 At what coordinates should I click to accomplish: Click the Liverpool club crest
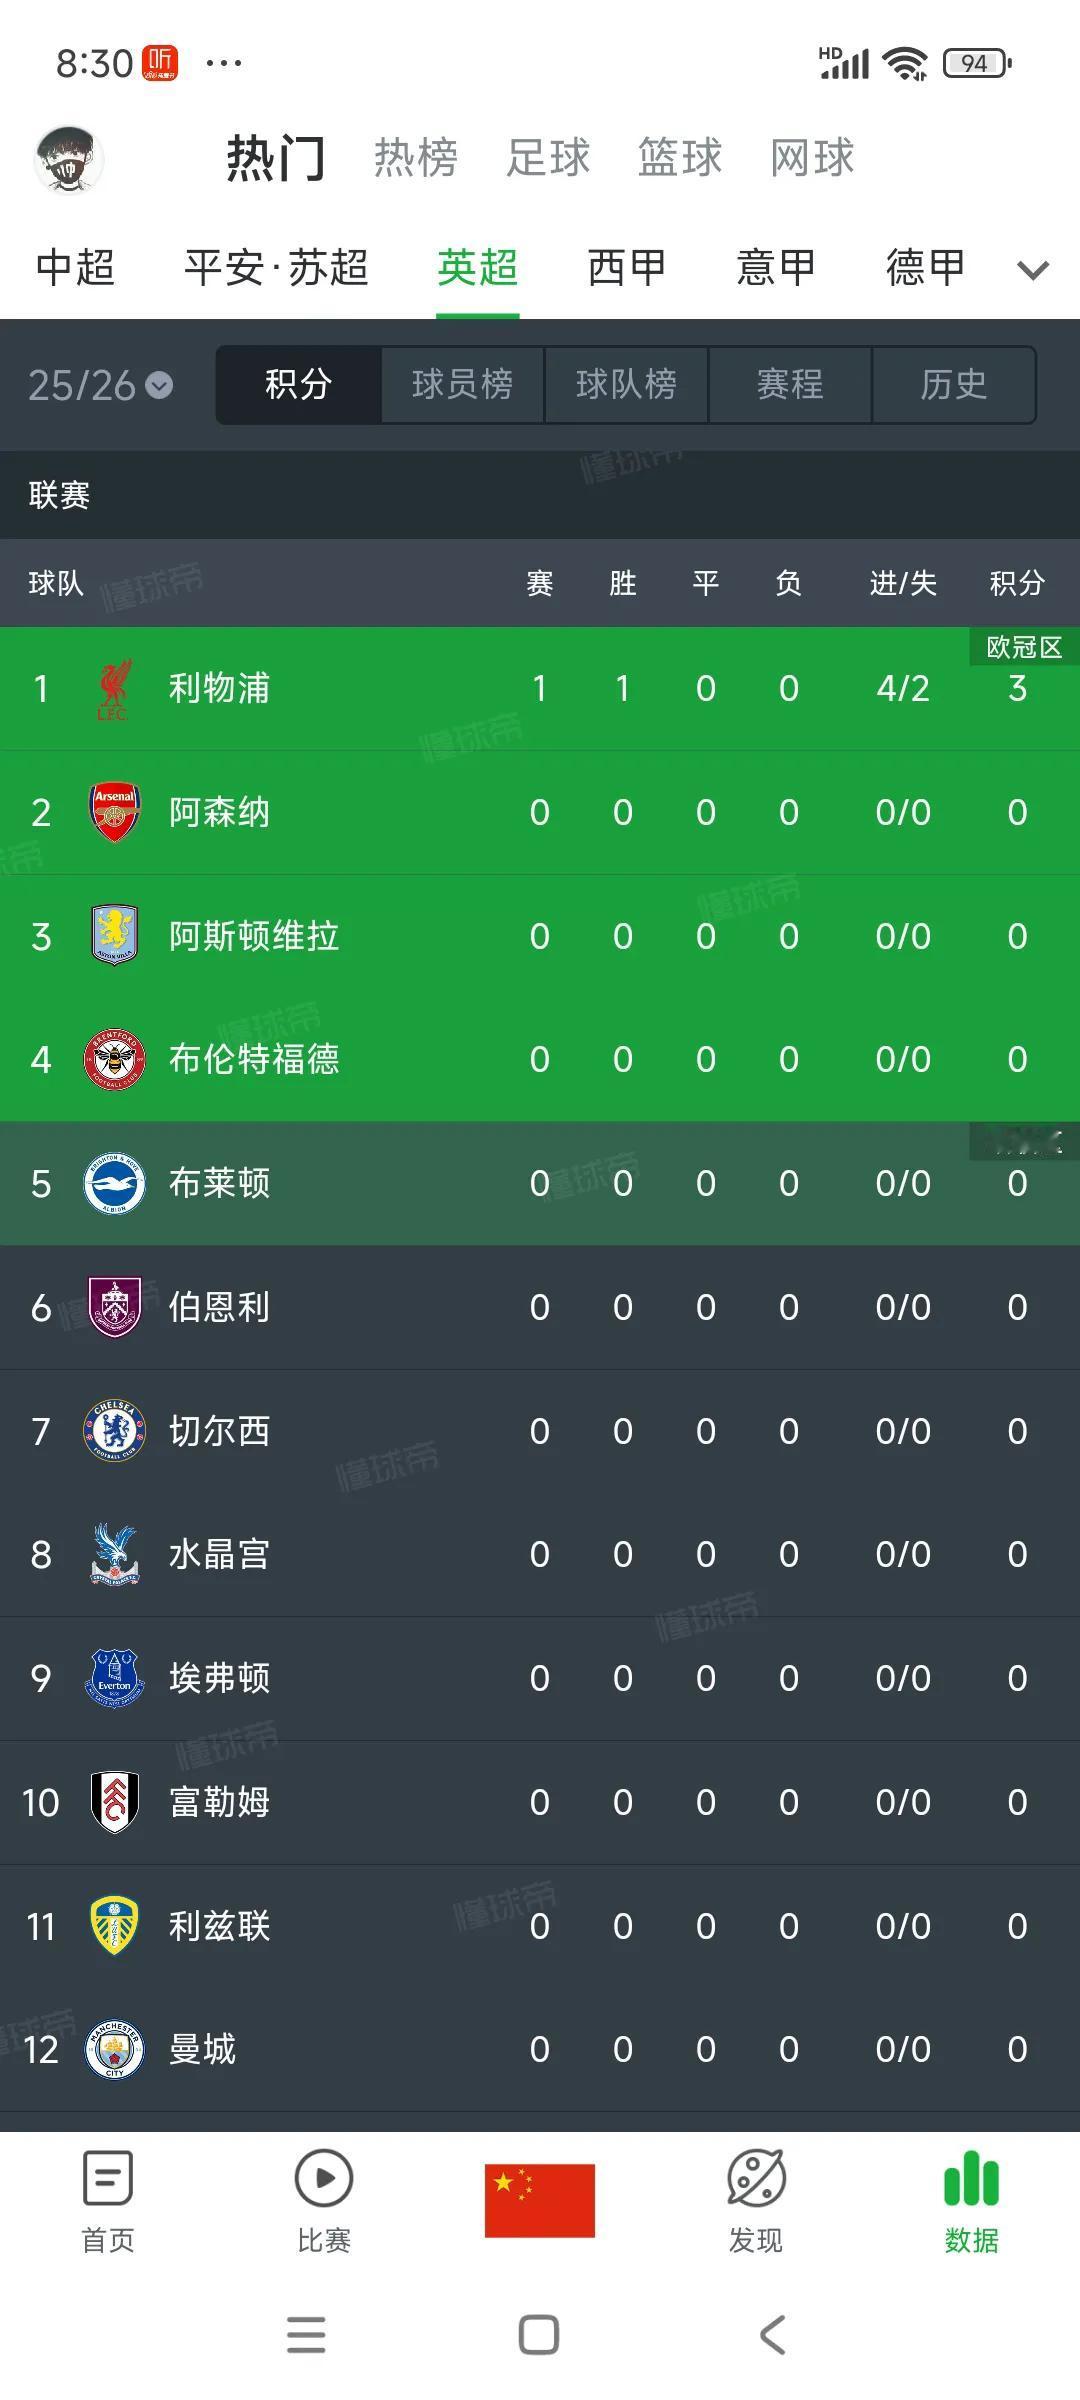(x=114, y=689)
